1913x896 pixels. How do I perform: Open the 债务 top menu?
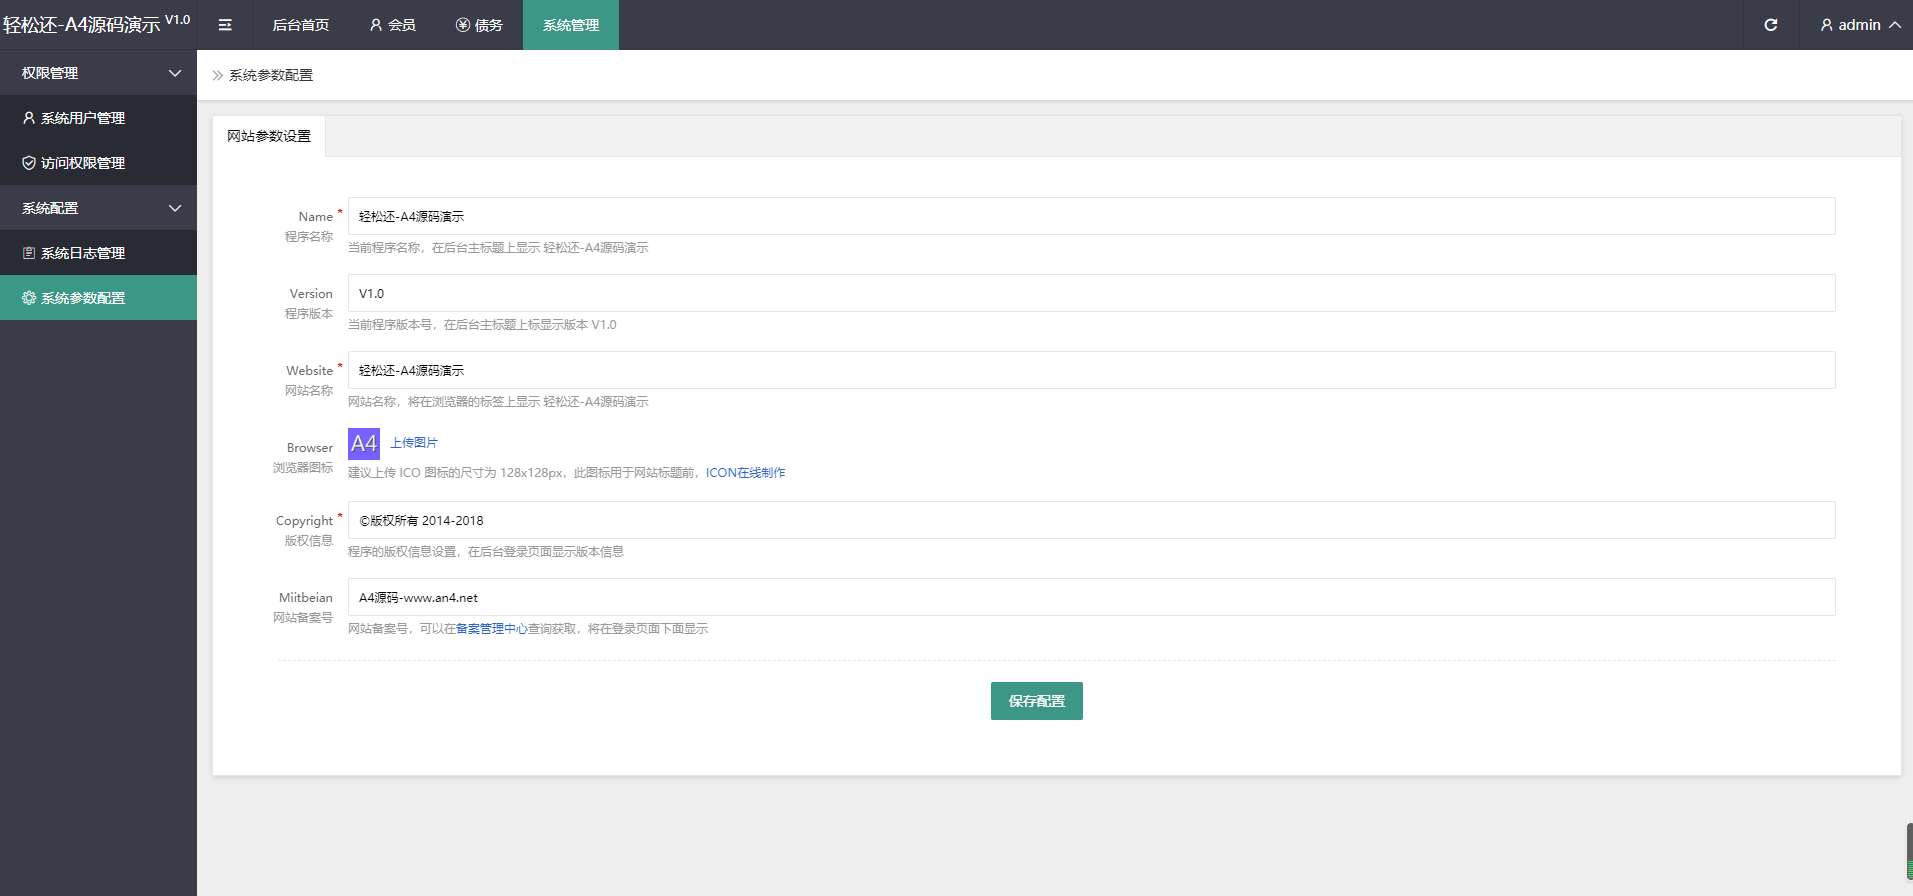(x=479, y=25)
